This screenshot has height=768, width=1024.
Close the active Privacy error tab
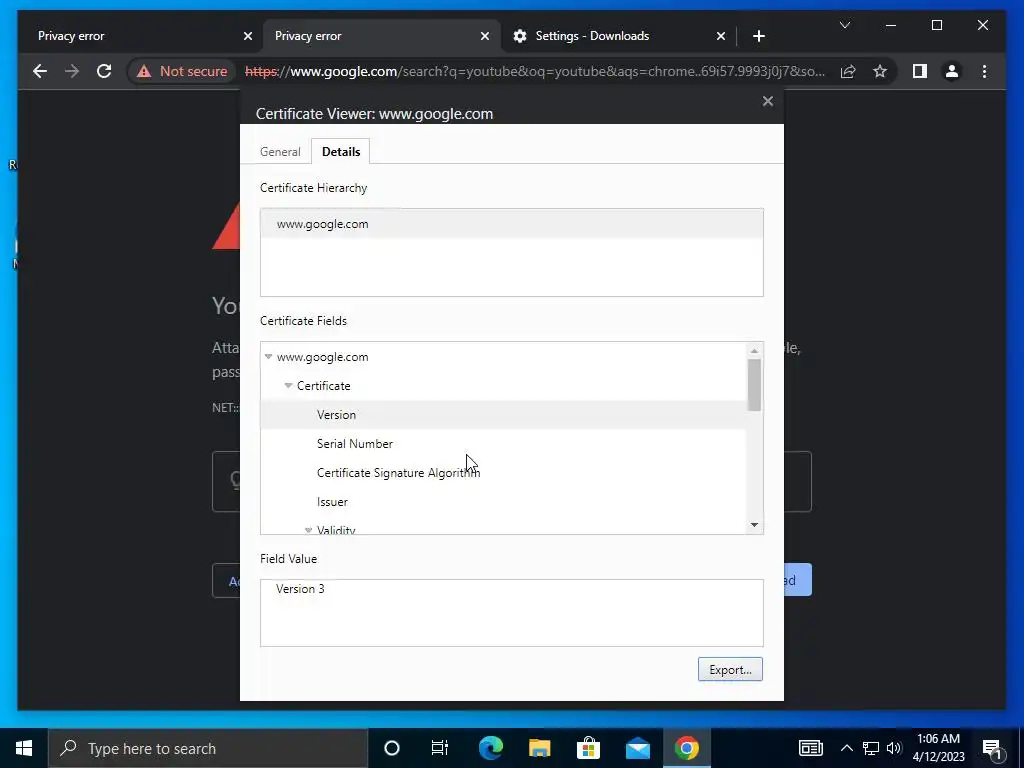485,36
